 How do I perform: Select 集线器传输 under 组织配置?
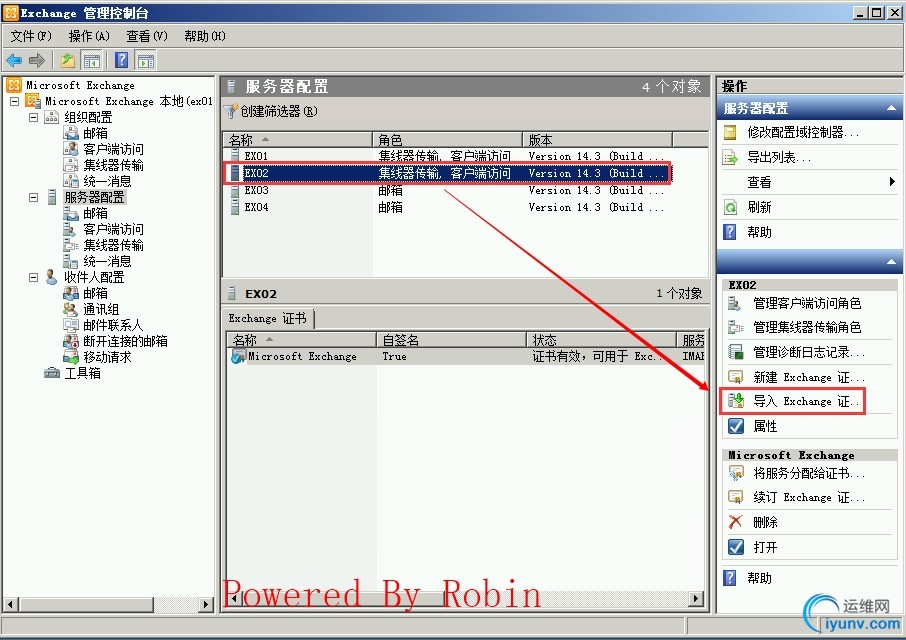click(x=113, y=165)
